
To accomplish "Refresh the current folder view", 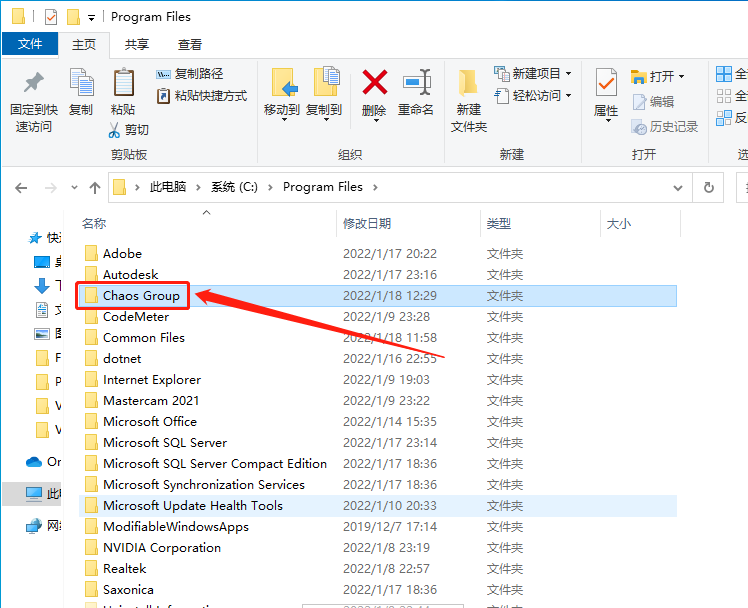I will click(709, 187).
